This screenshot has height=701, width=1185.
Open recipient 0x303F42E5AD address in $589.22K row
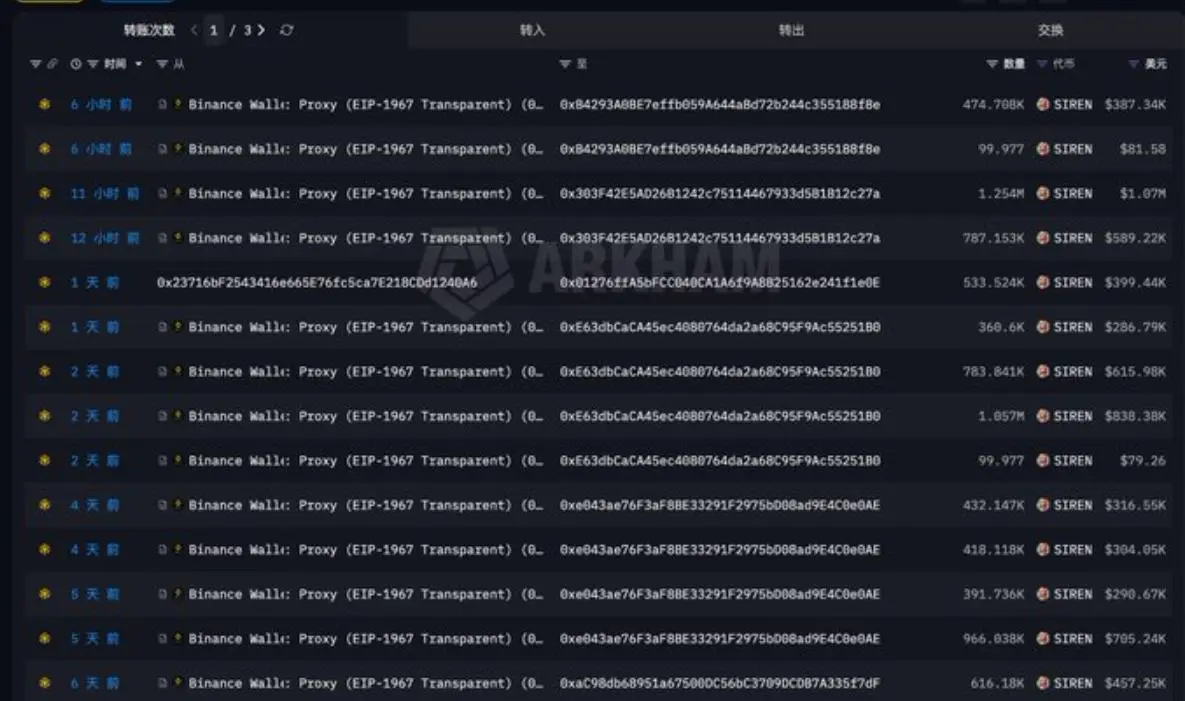click(719, 238)
